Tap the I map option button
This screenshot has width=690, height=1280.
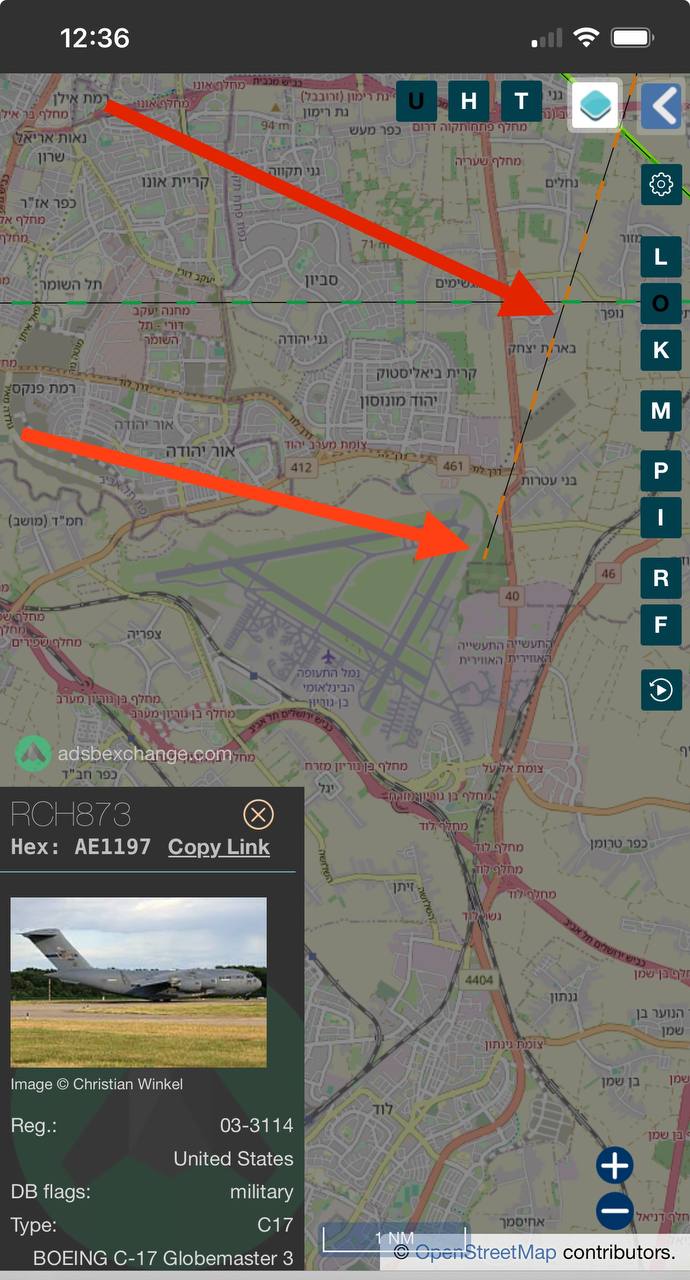tap(661, 518)
